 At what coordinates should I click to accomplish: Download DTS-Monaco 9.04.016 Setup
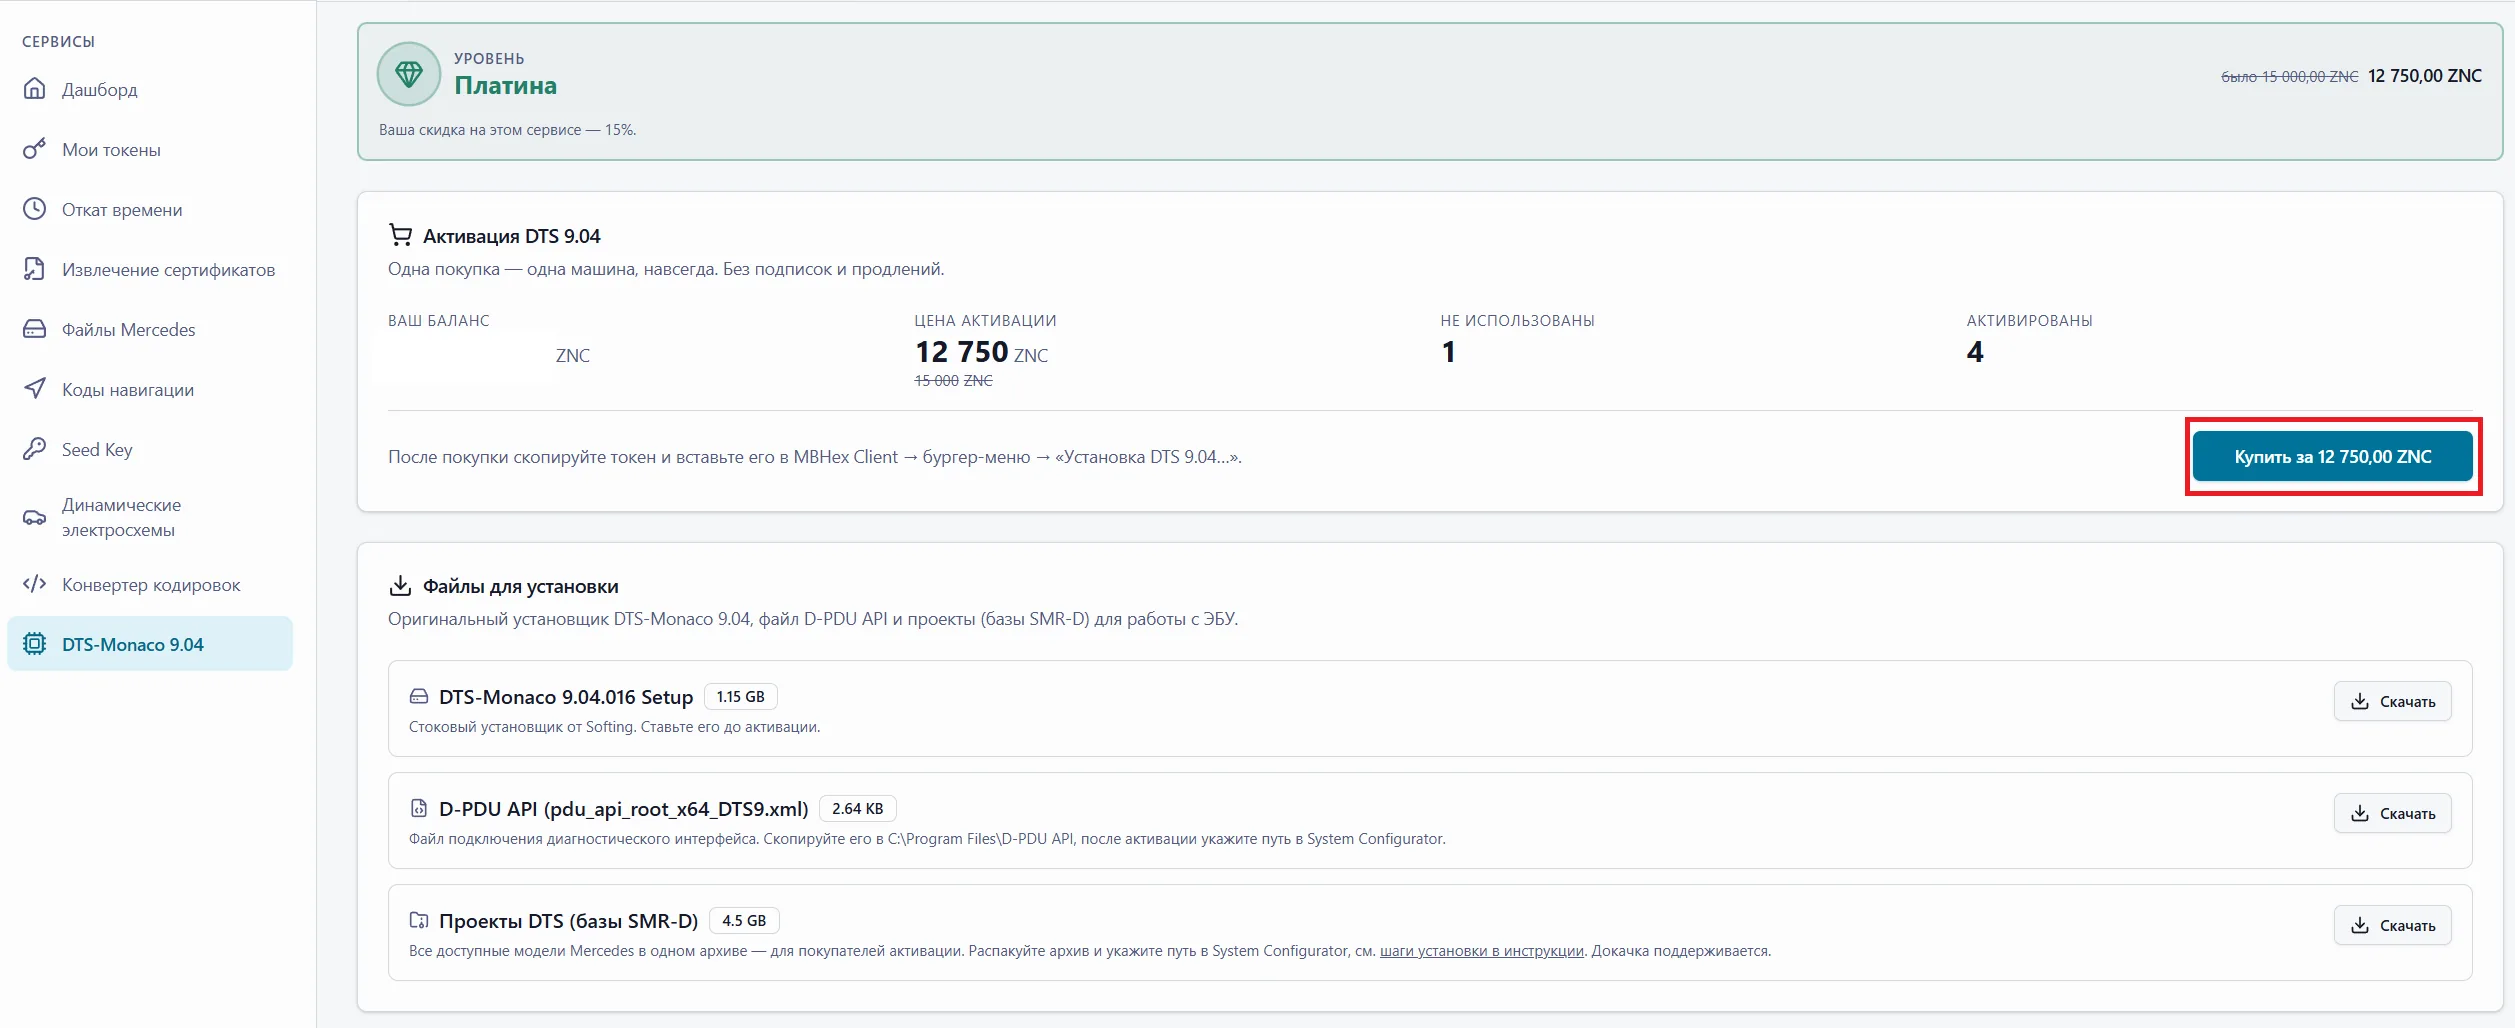tap(2392, 701)
